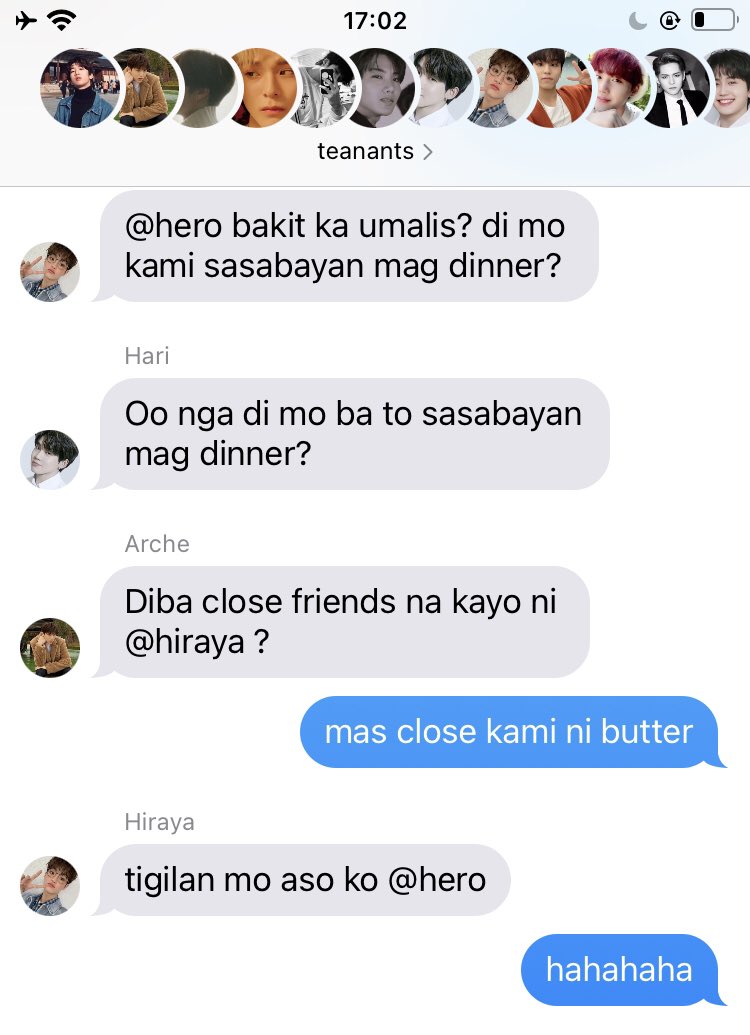Tap avatar beside 'bakit ka umalis' message

coord(50,271)
